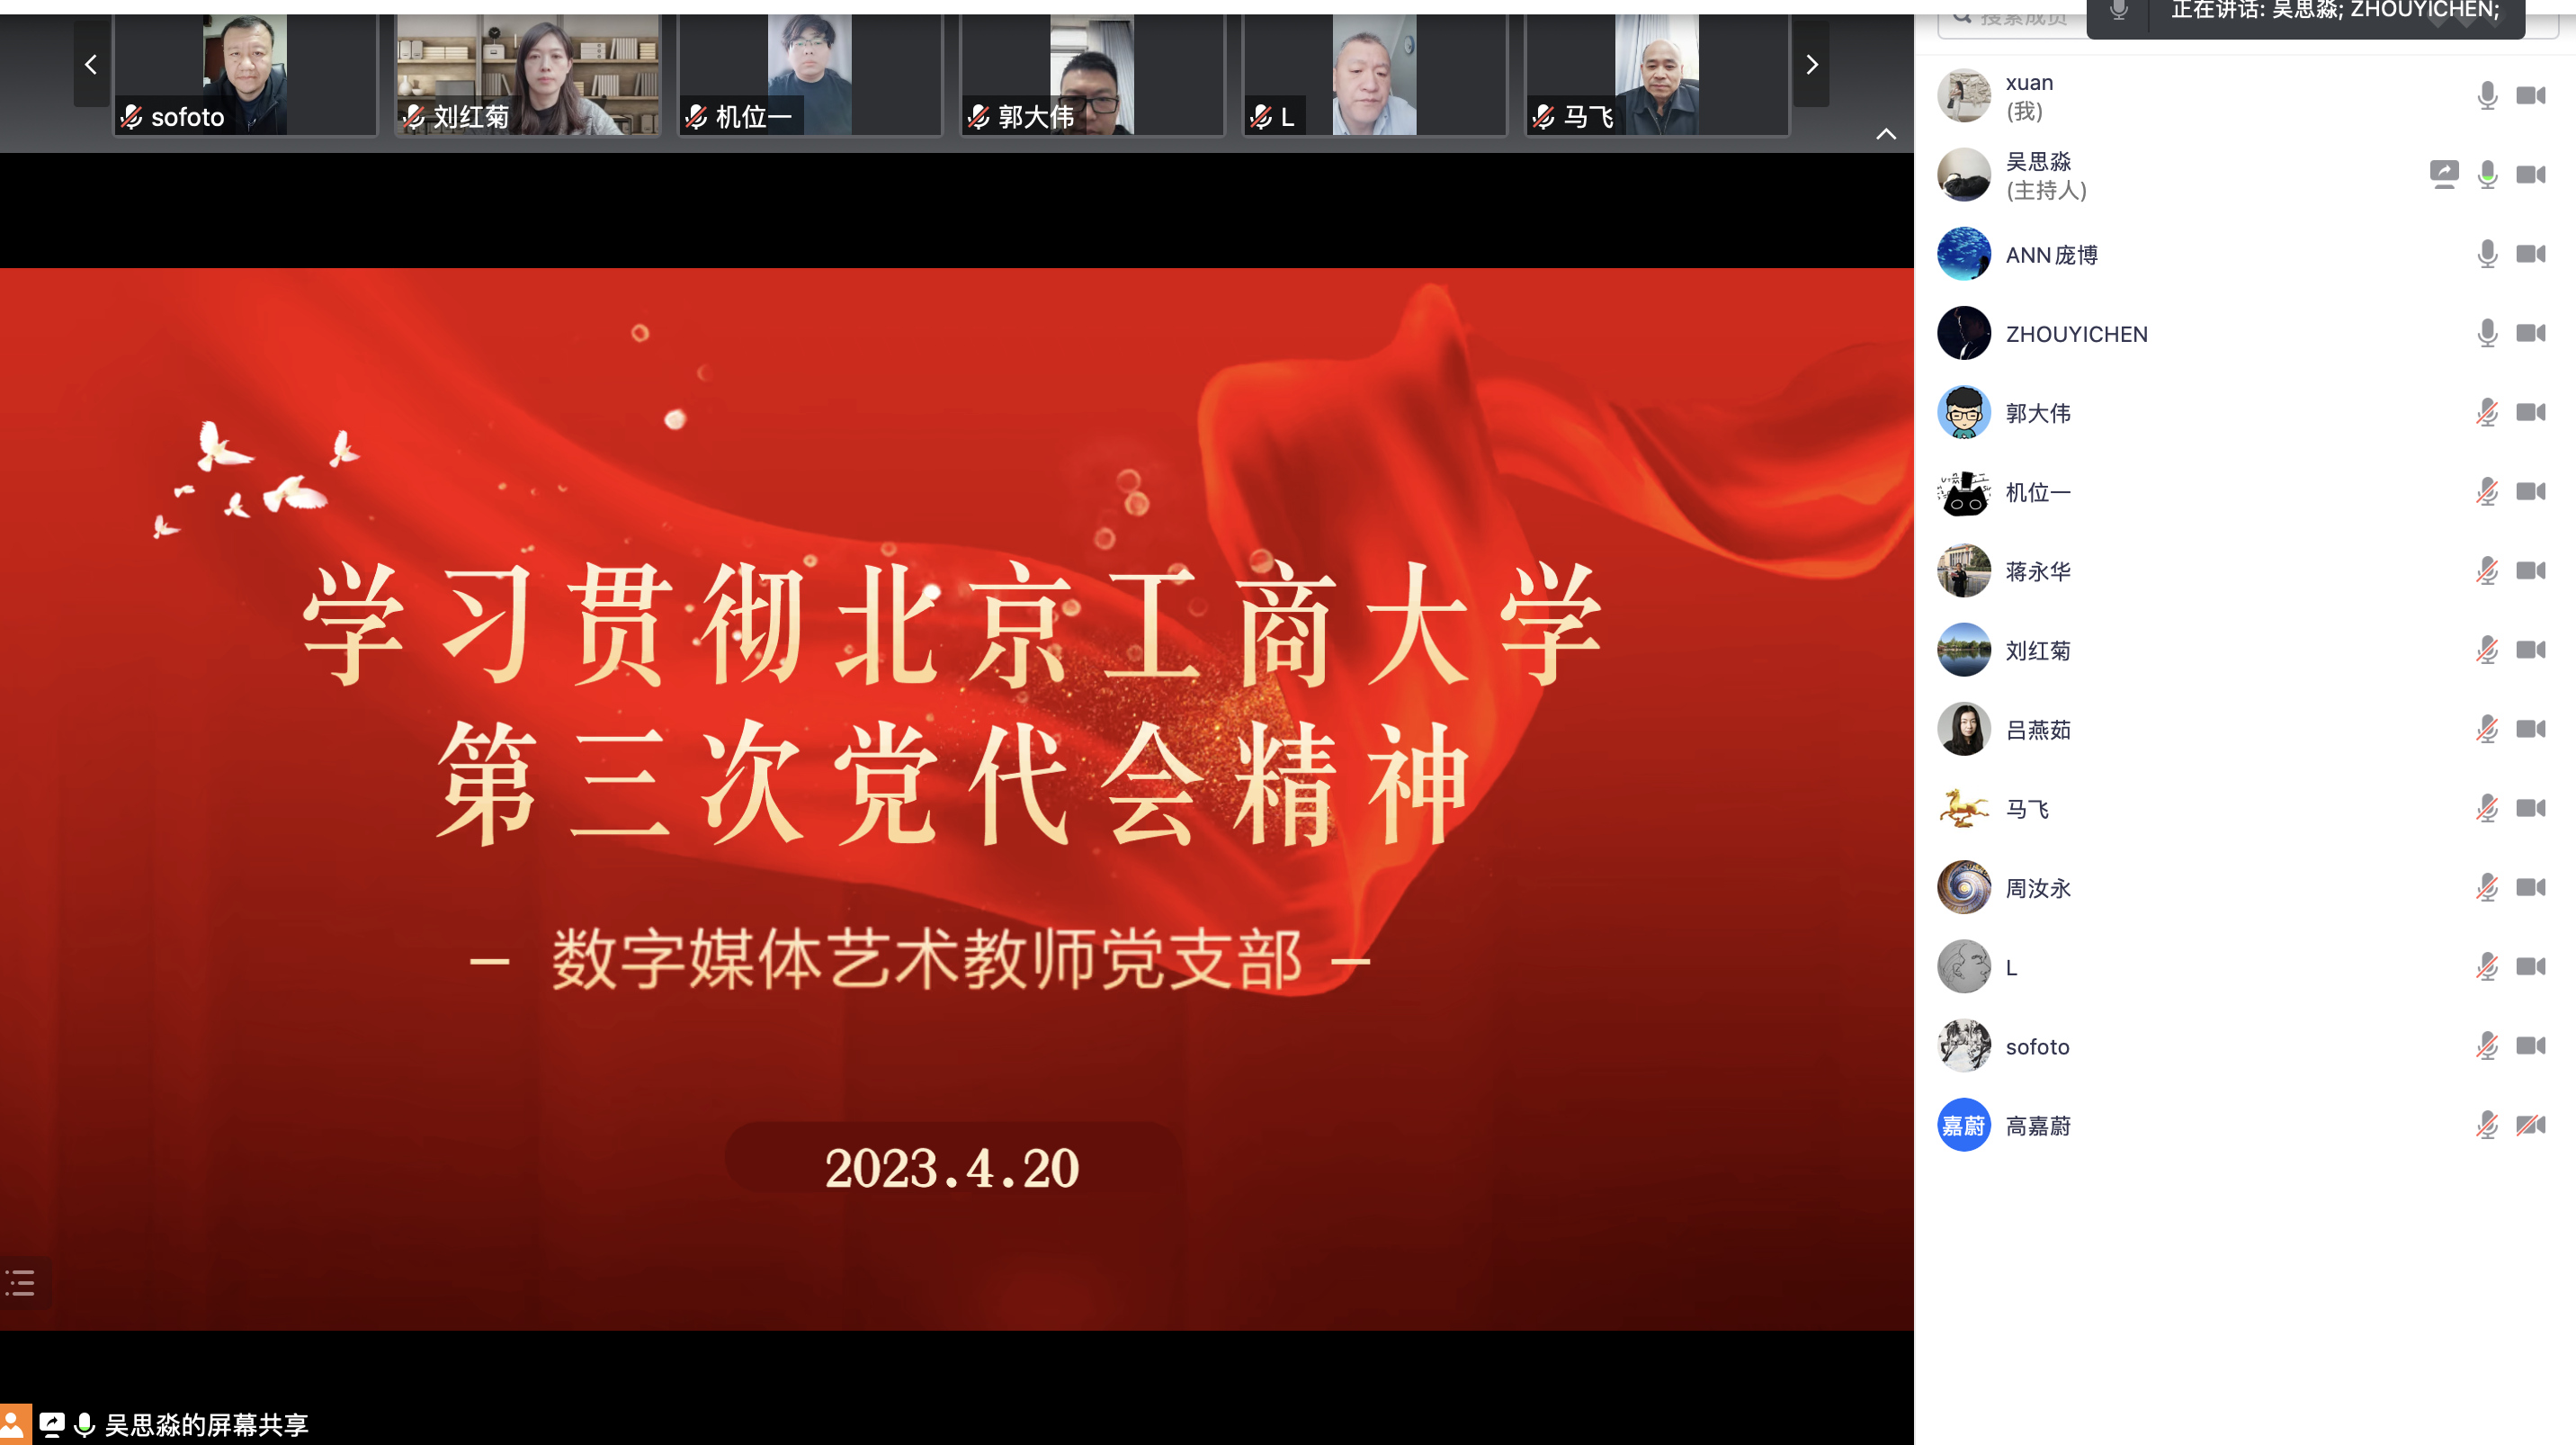Click 马飞's muted microphone icon in list
The width and height of the screenshot is (2576, 1445).
[2488, 808]
